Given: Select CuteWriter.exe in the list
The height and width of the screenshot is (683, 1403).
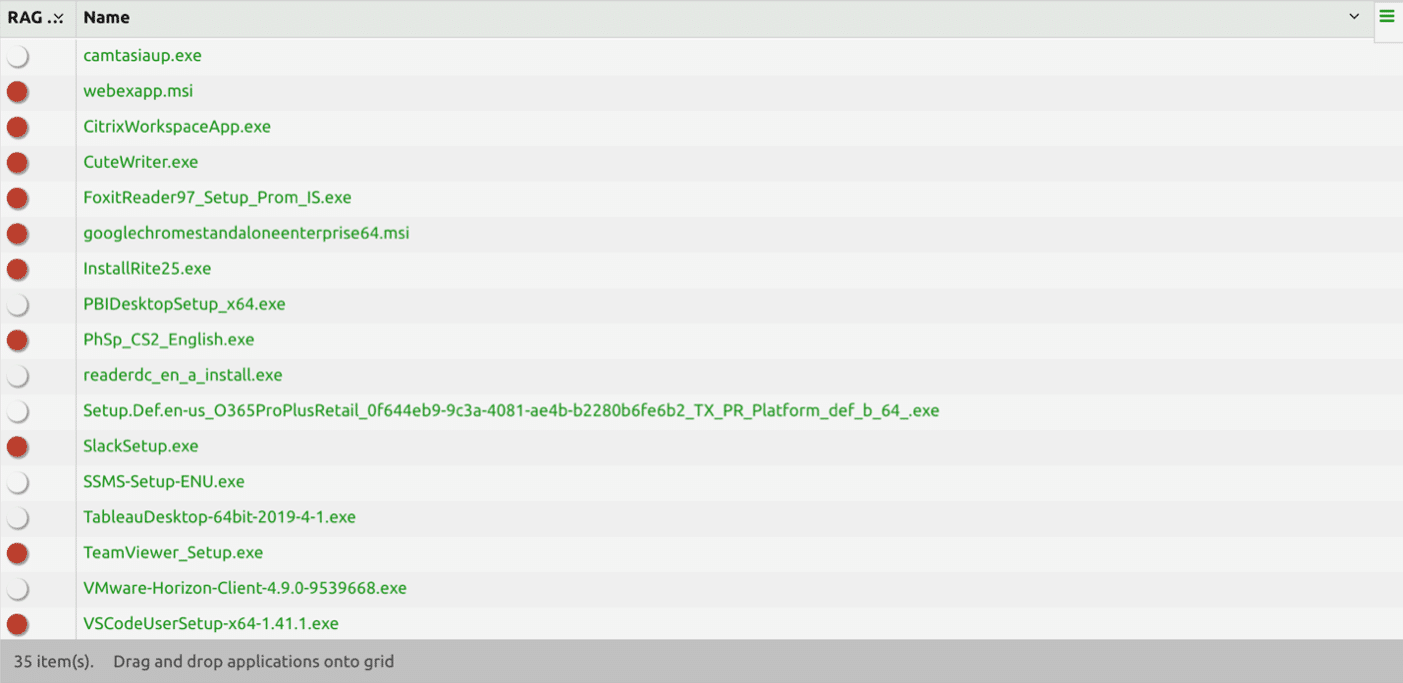Looking at the screenshot, I should click(x=141, y=162).
